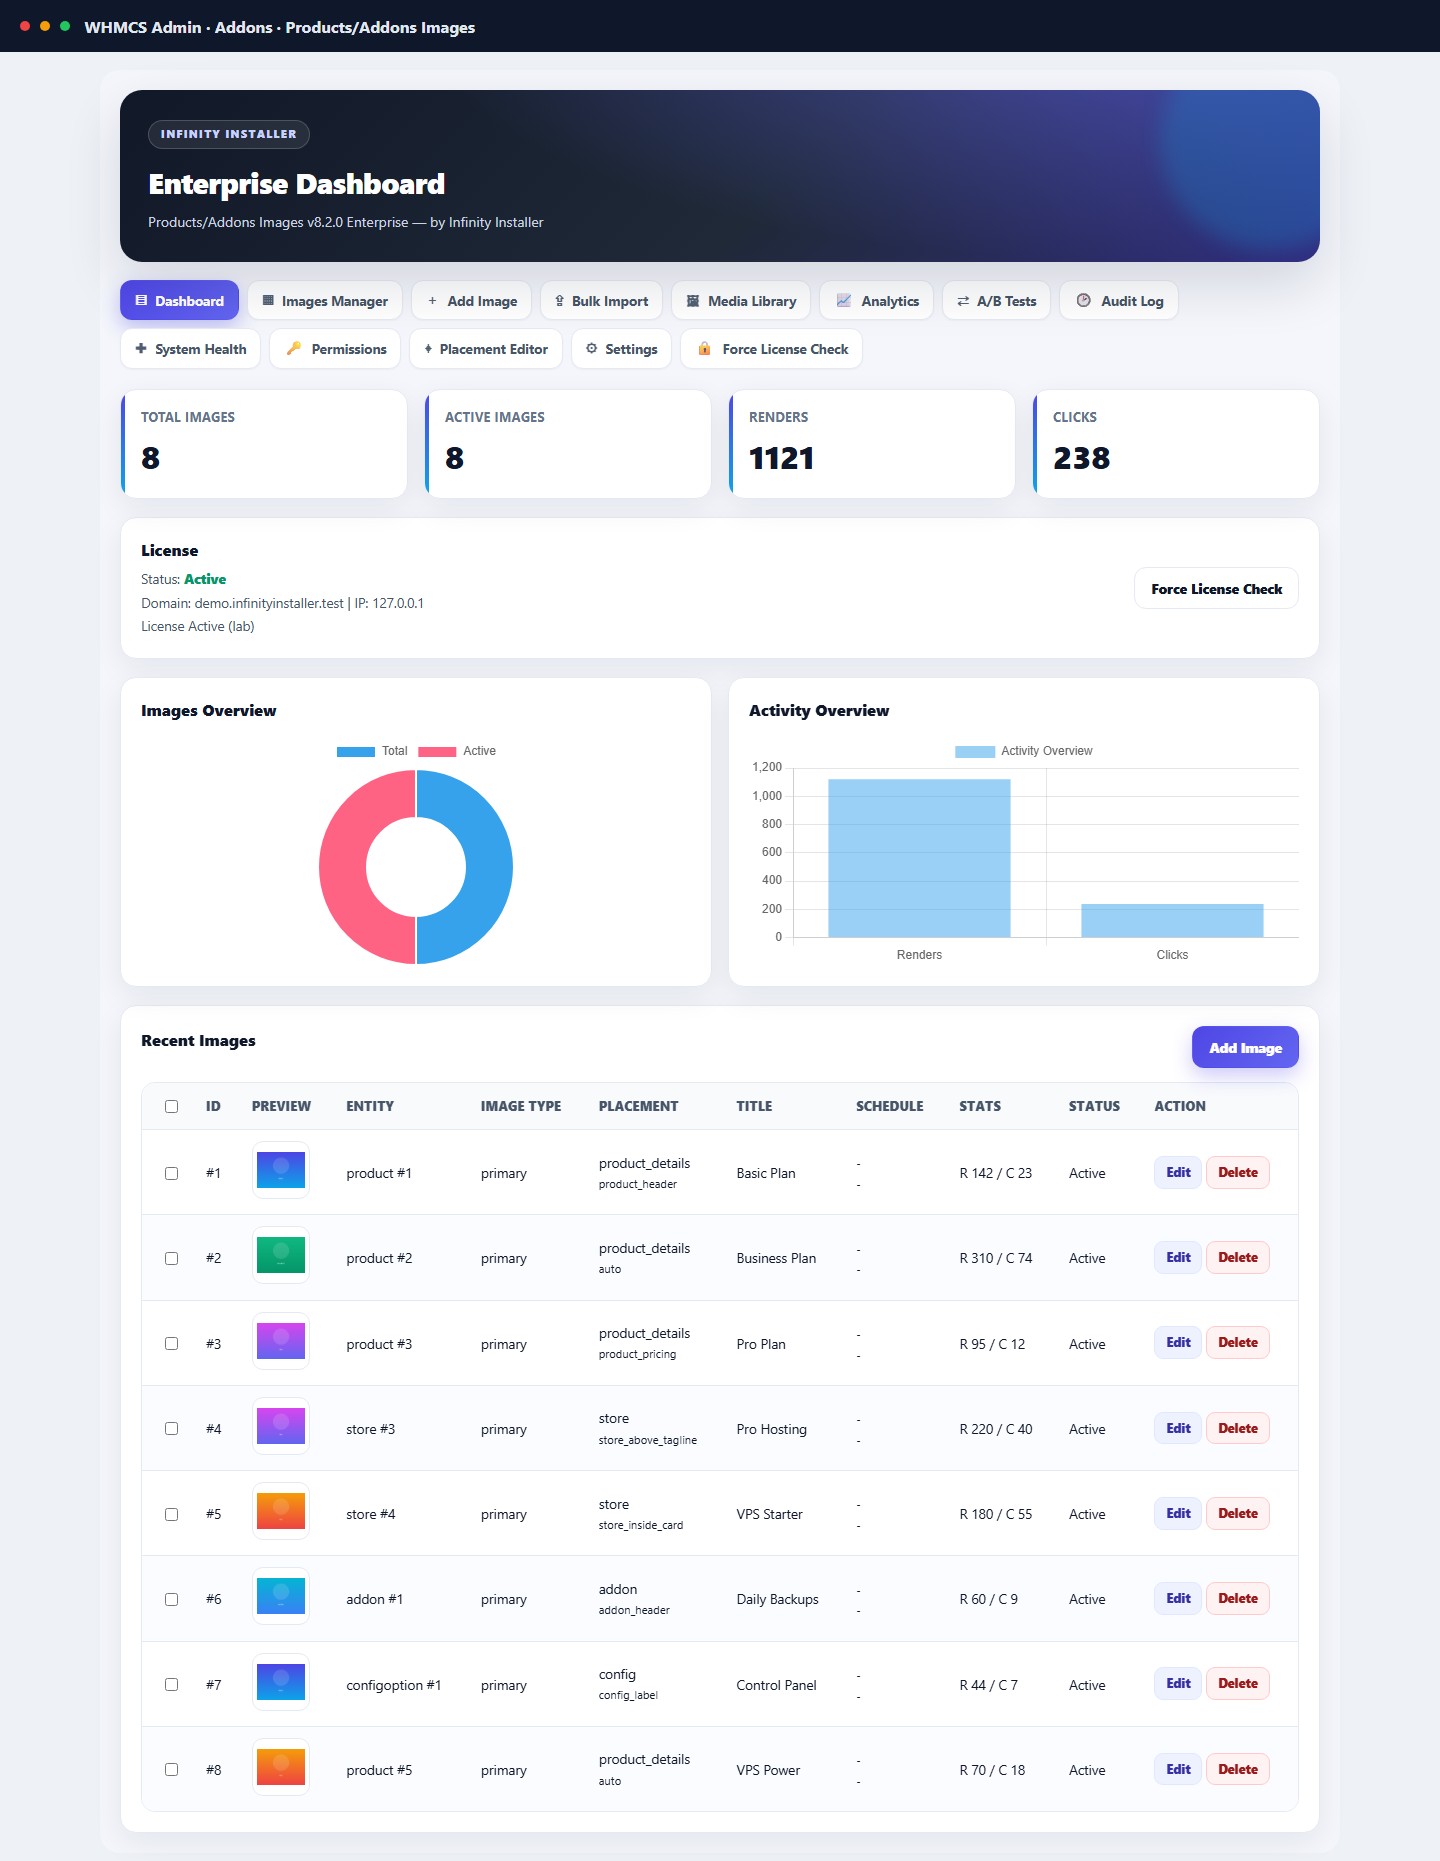The image size is (1440, 1861).
Task: Click the 'configoption #1' entity cell
Action: [394, 1685]
